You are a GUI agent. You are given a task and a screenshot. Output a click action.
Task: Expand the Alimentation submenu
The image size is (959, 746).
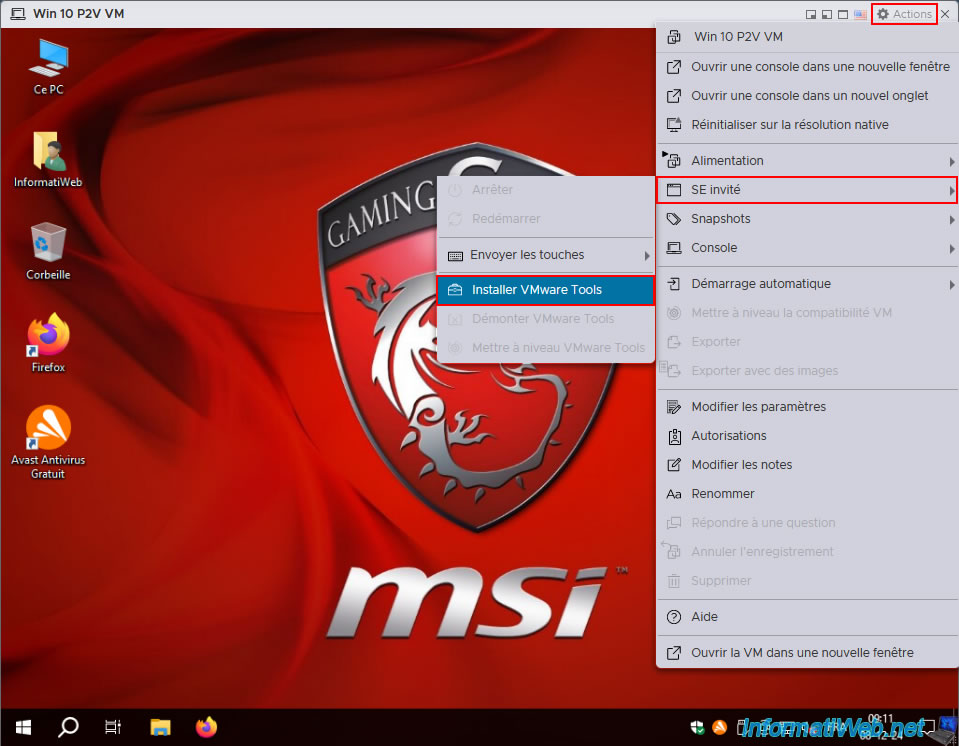(807, 161)
